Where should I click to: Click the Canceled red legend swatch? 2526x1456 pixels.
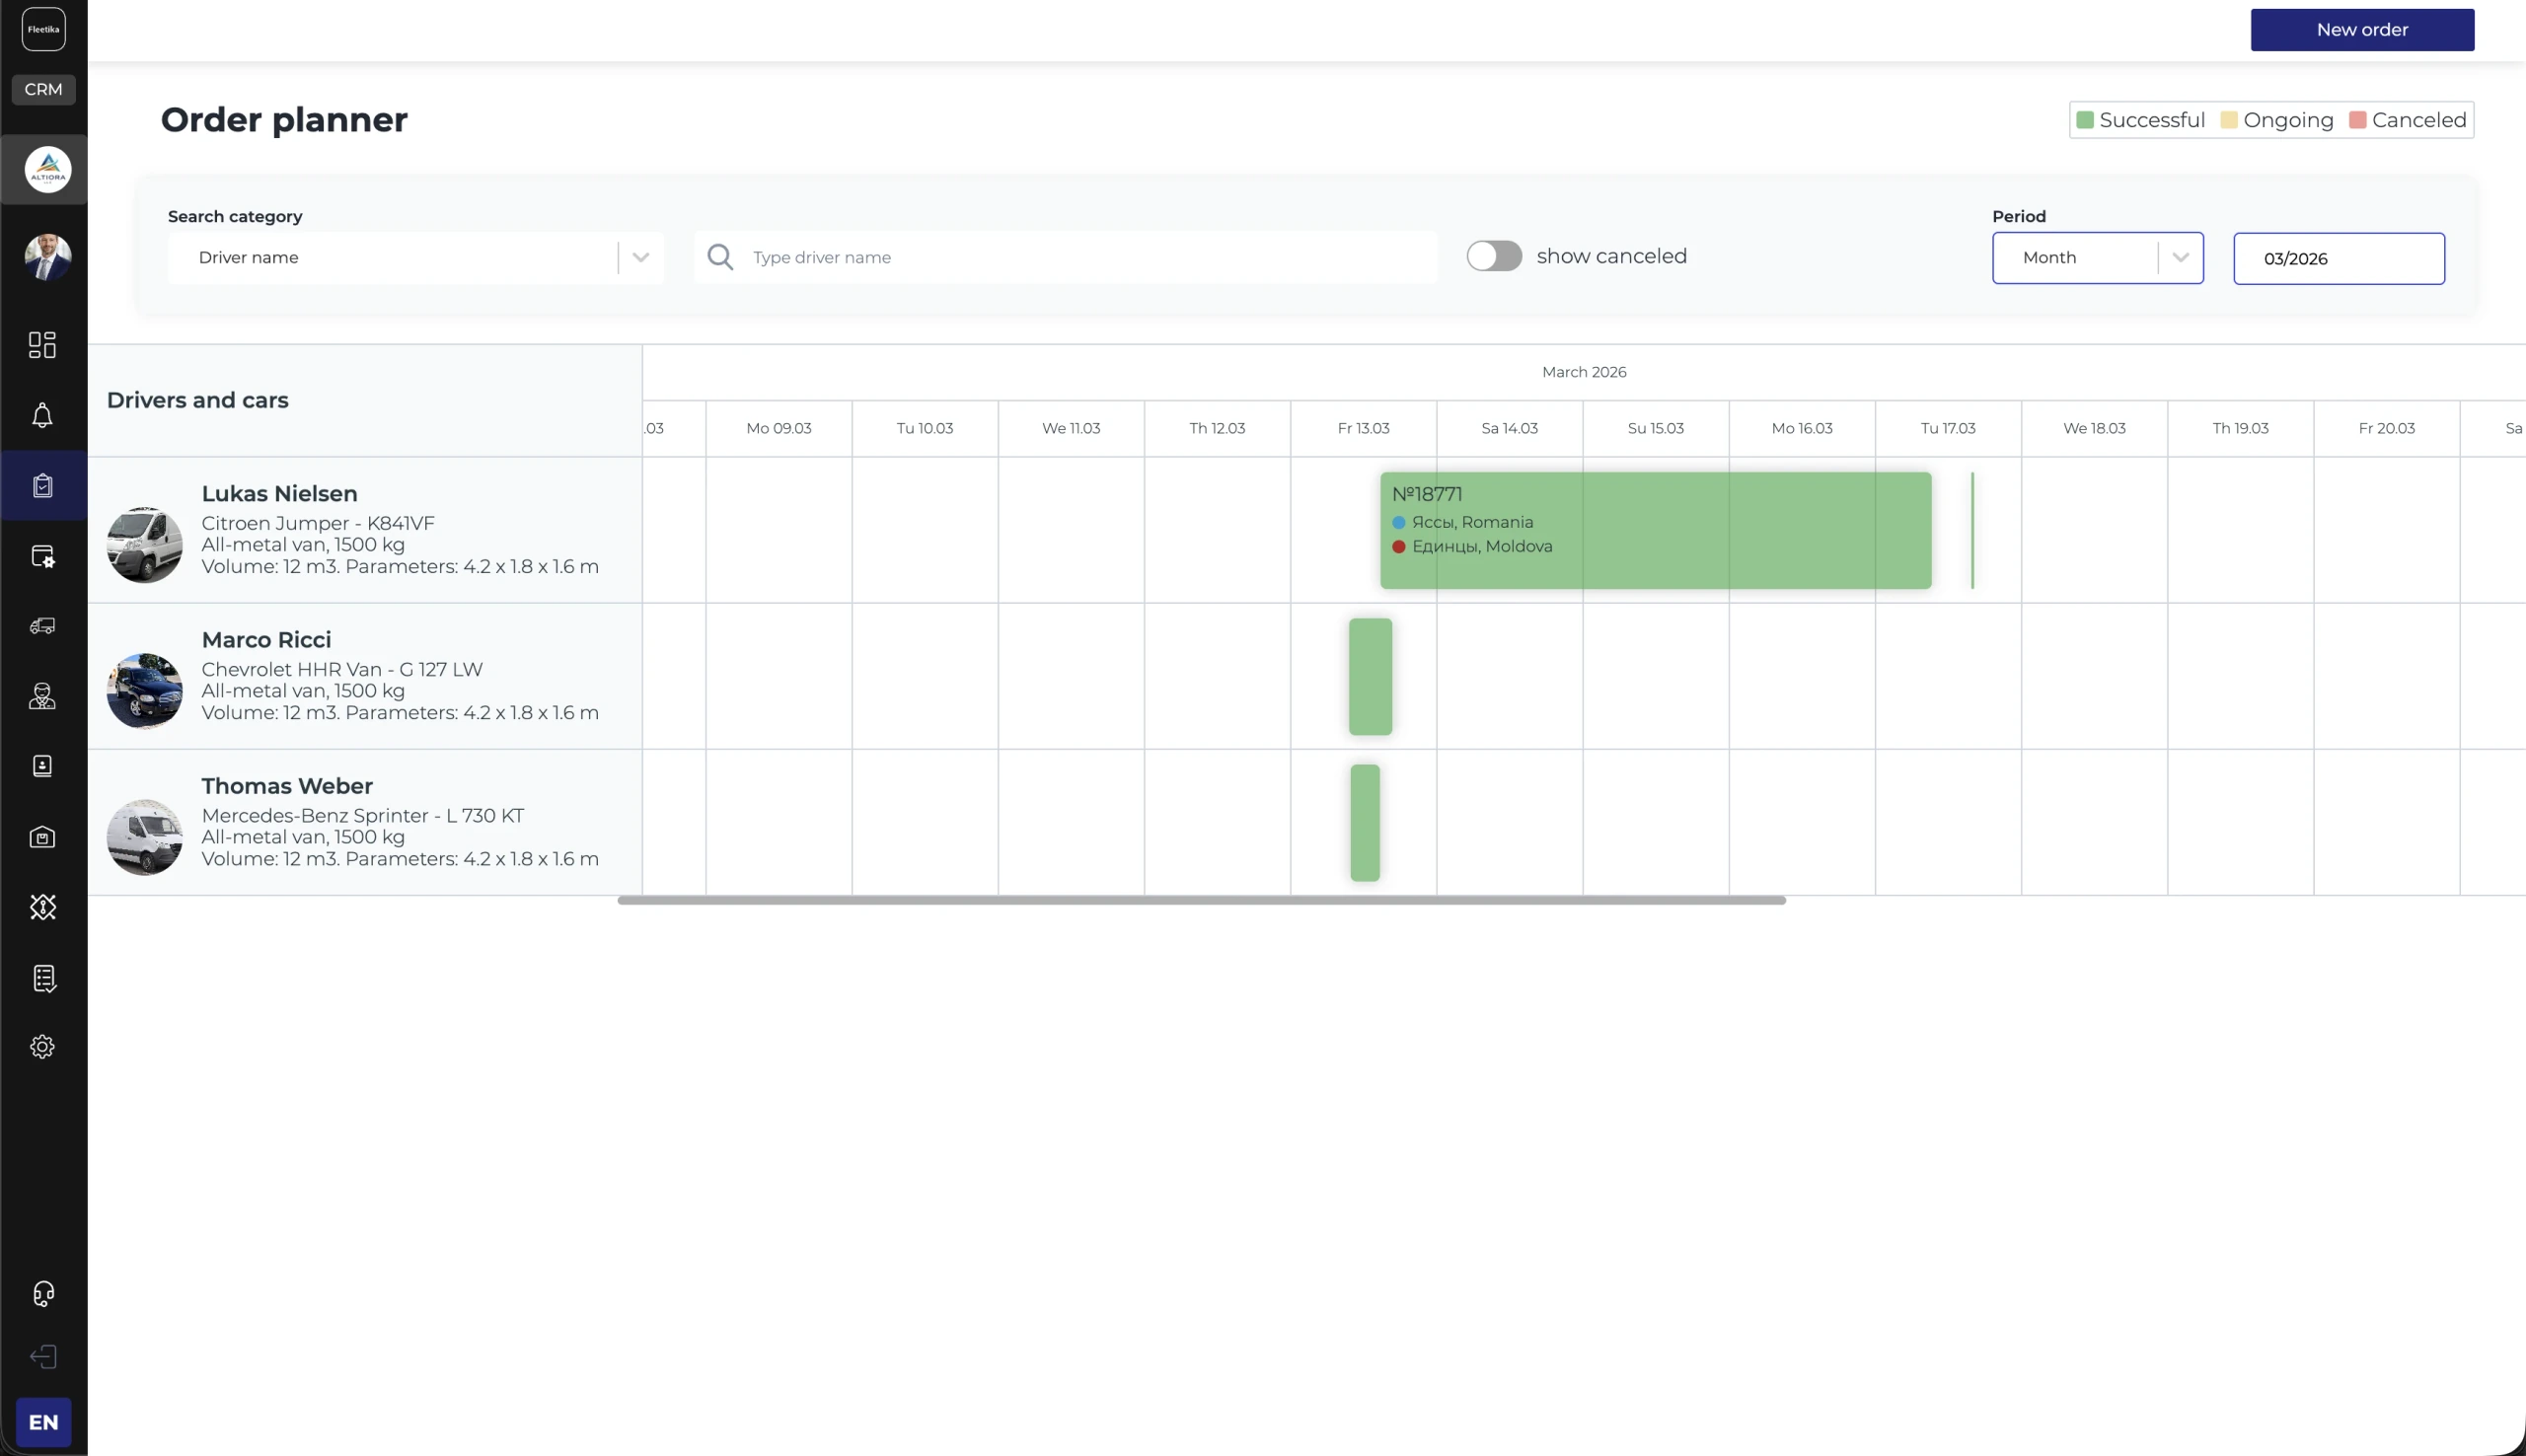pos(2358,120)
